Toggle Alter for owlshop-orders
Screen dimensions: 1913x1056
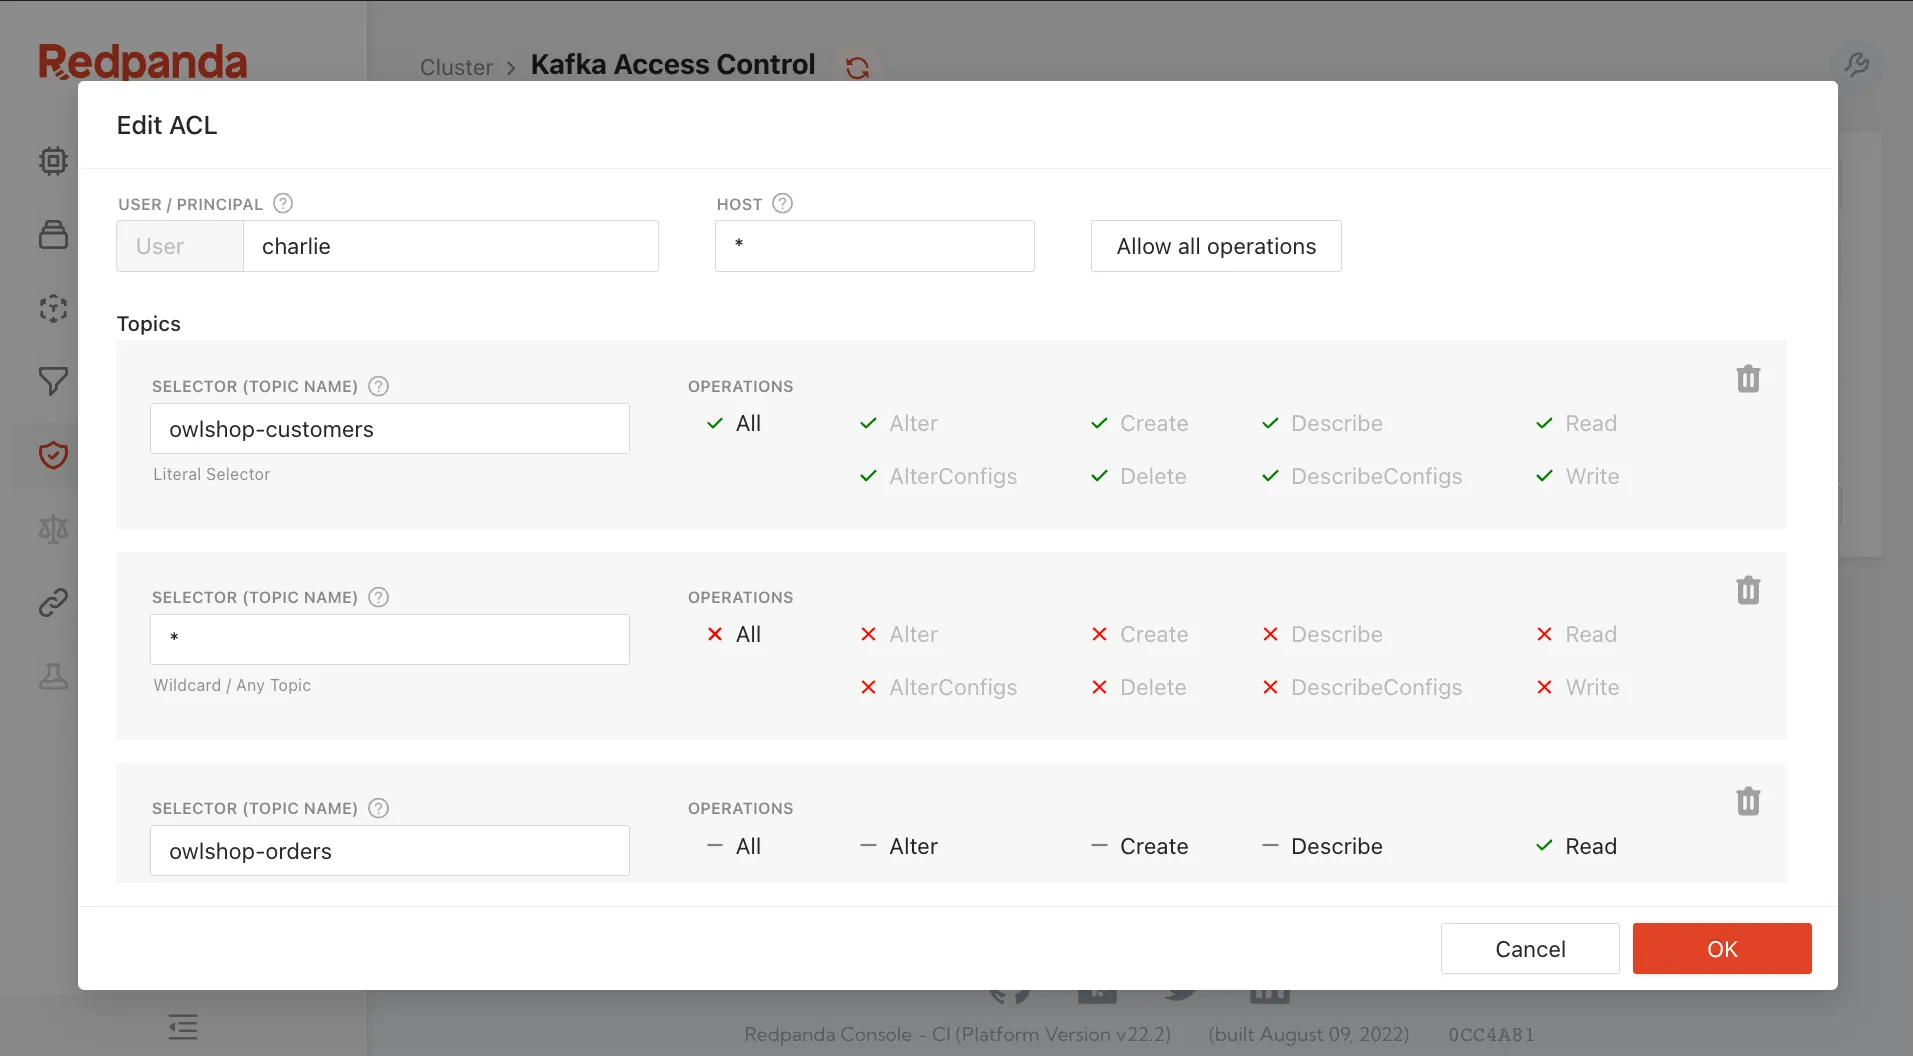(x=899, y=846)
